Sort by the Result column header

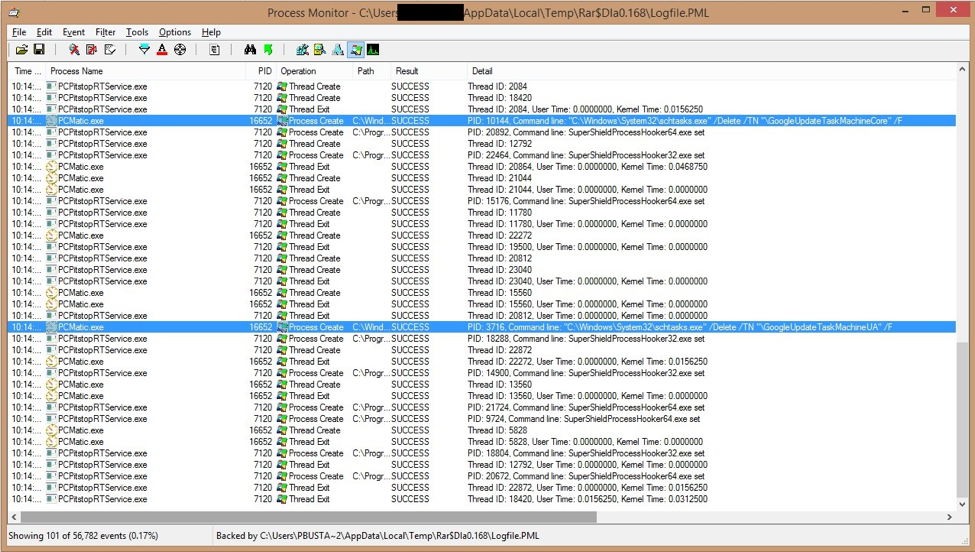point(428,71)
